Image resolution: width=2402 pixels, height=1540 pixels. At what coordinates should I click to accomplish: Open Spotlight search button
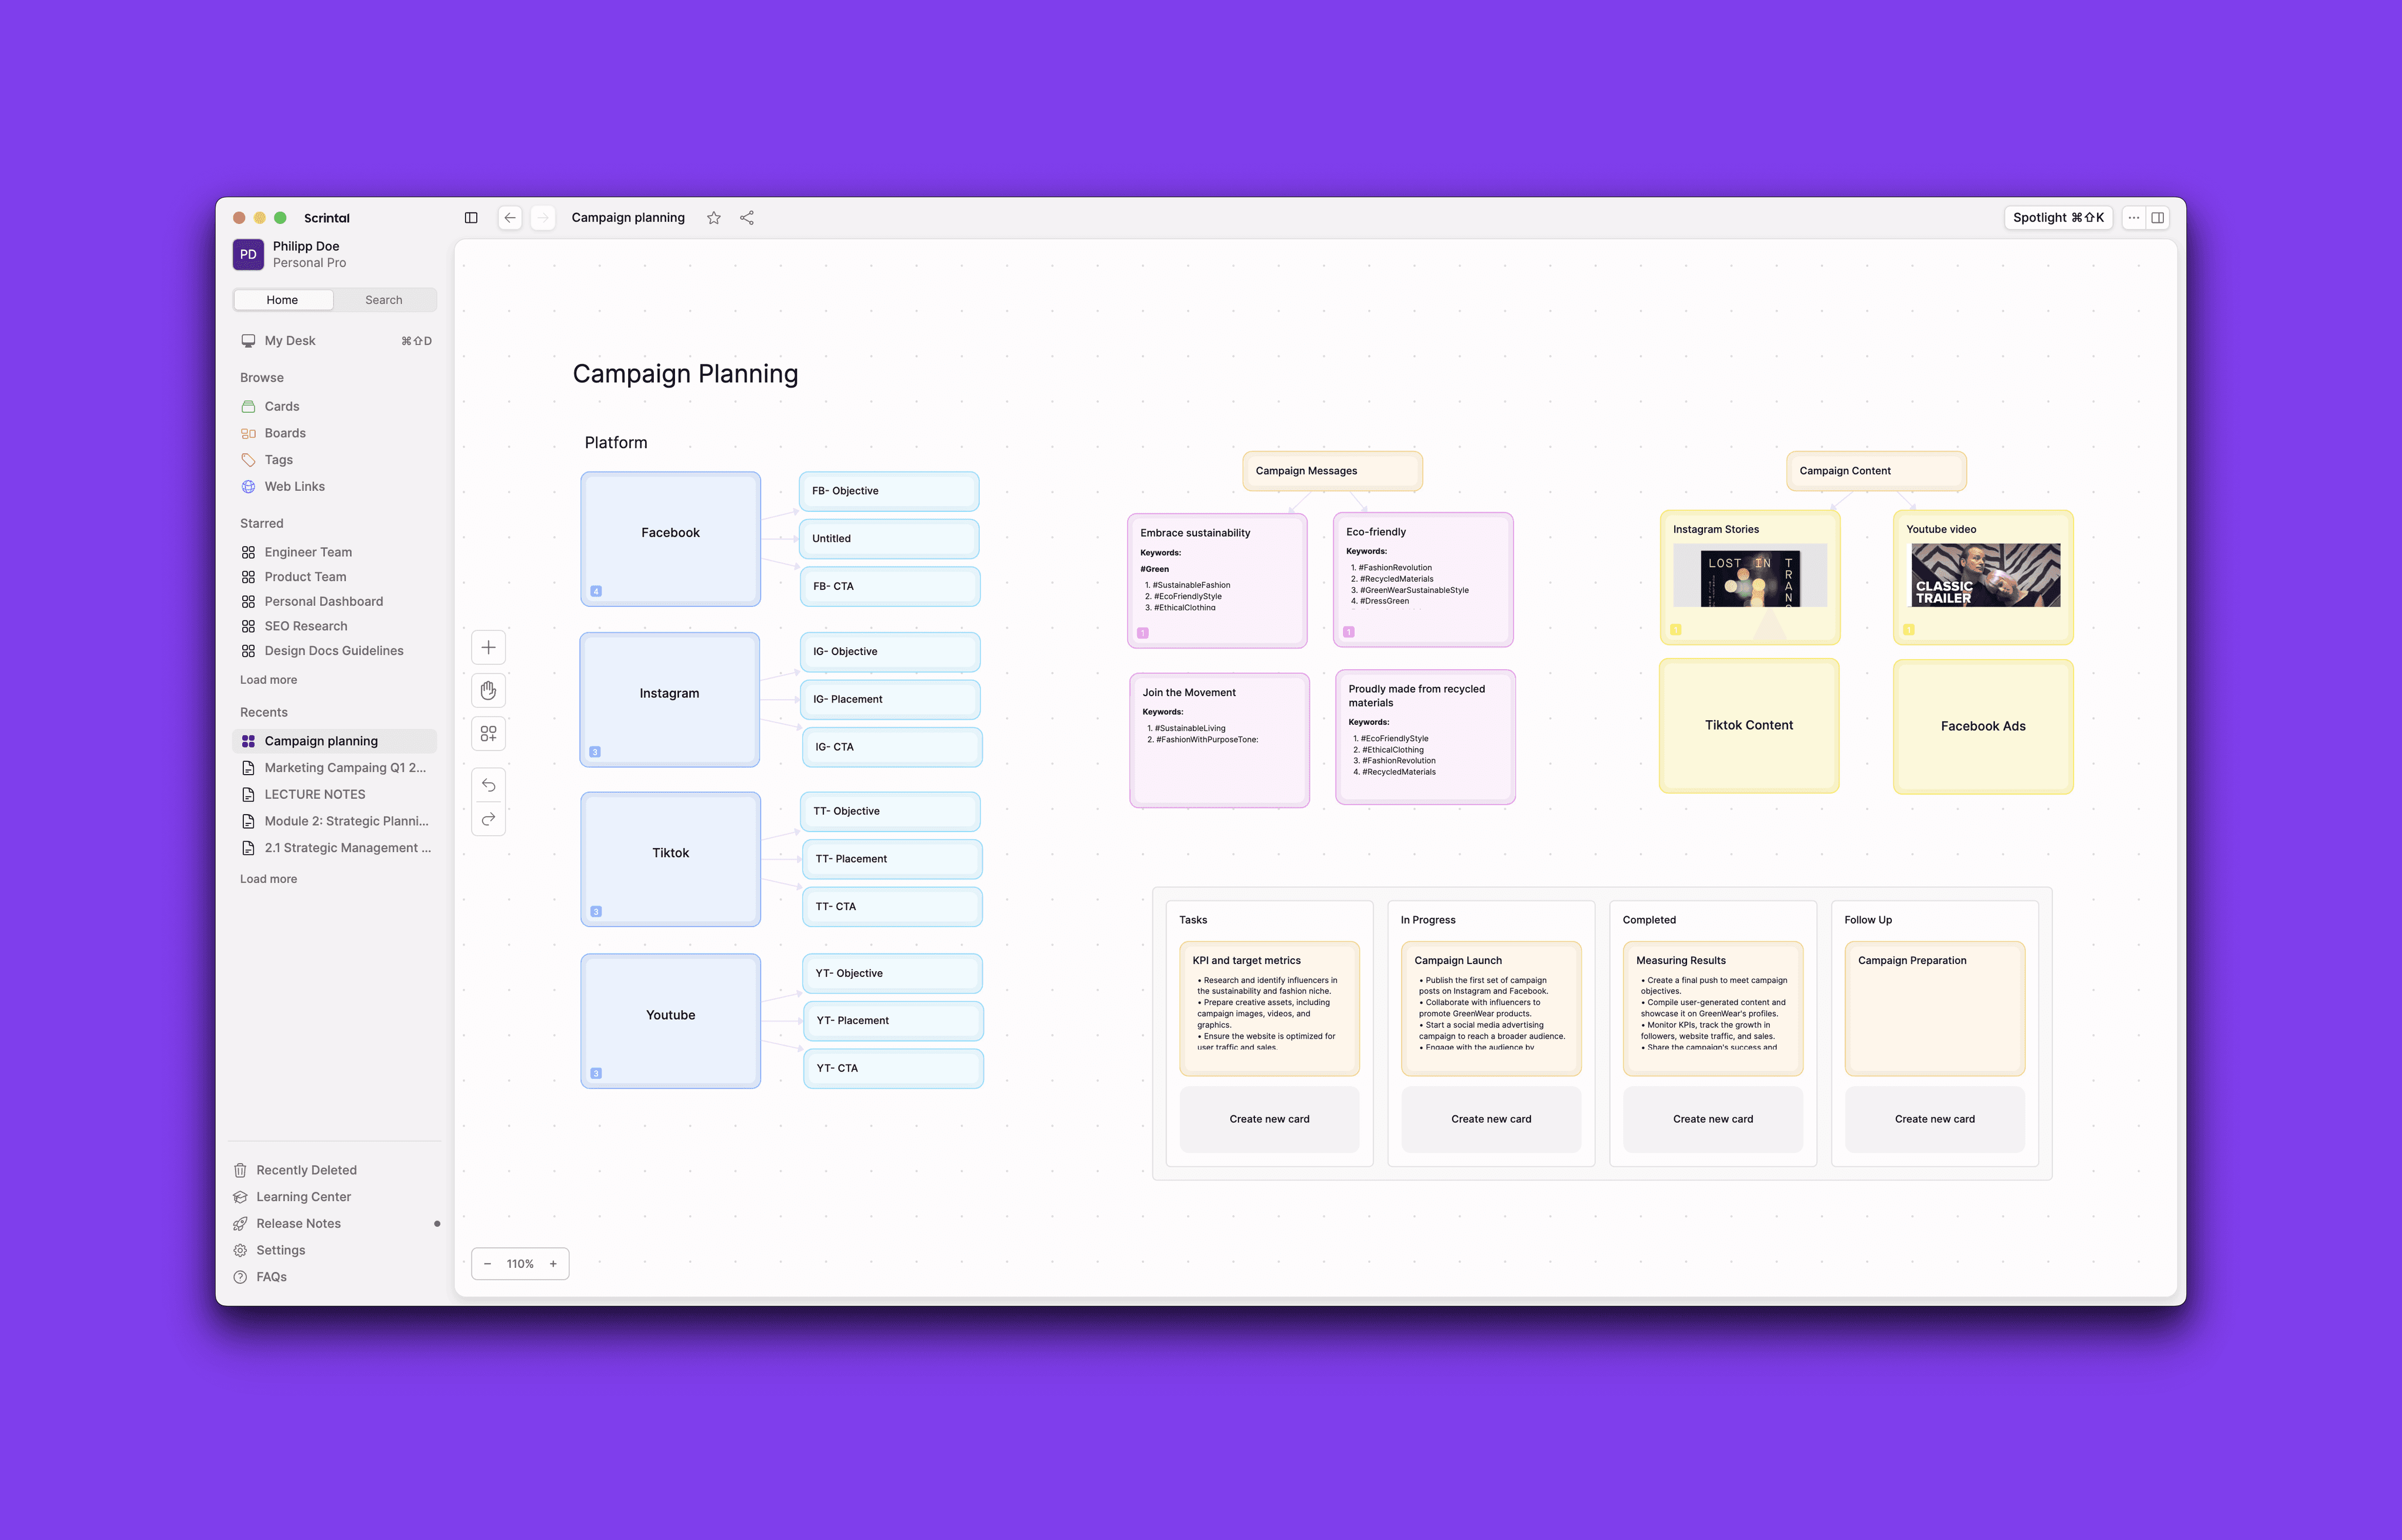tap(2058, 218)
